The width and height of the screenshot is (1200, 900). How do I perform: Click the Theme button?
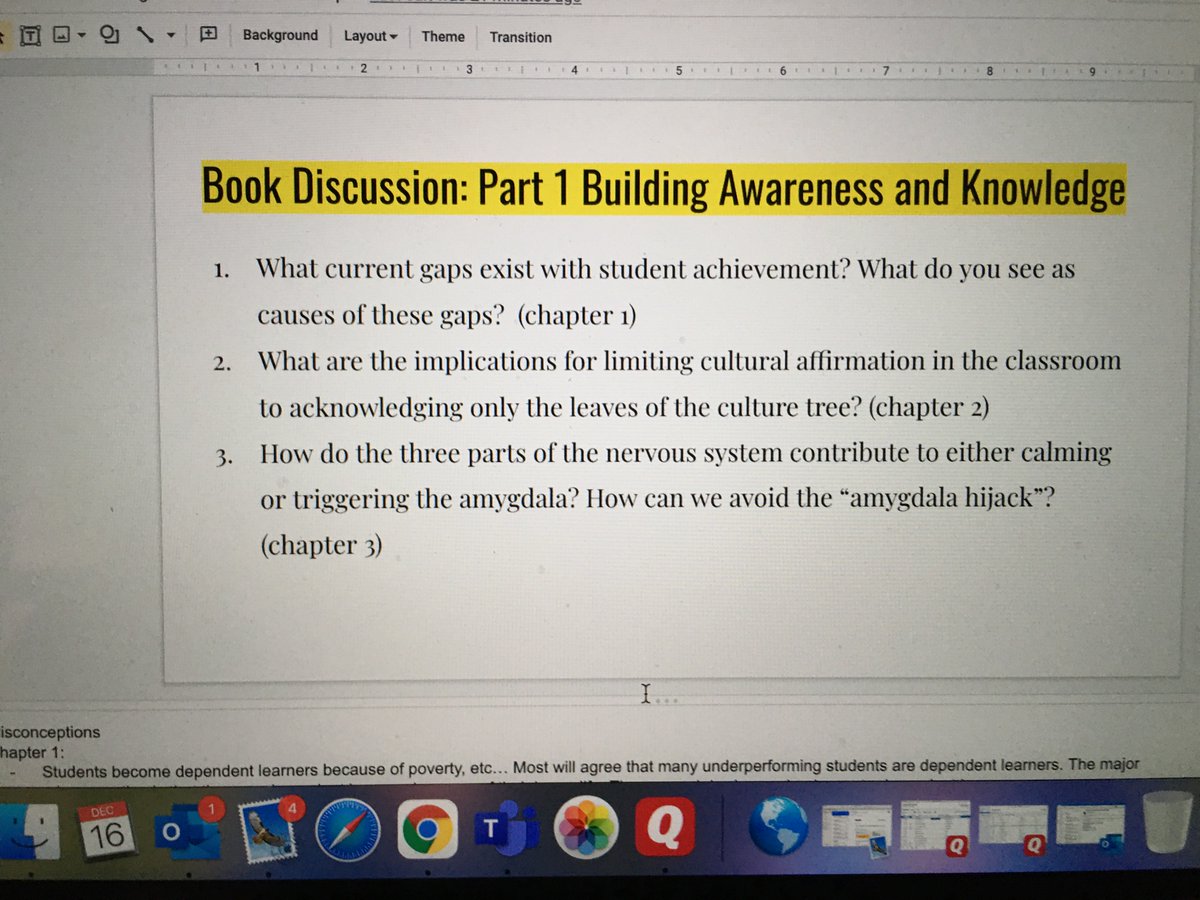pyautogui.click(x=443, y=36)
